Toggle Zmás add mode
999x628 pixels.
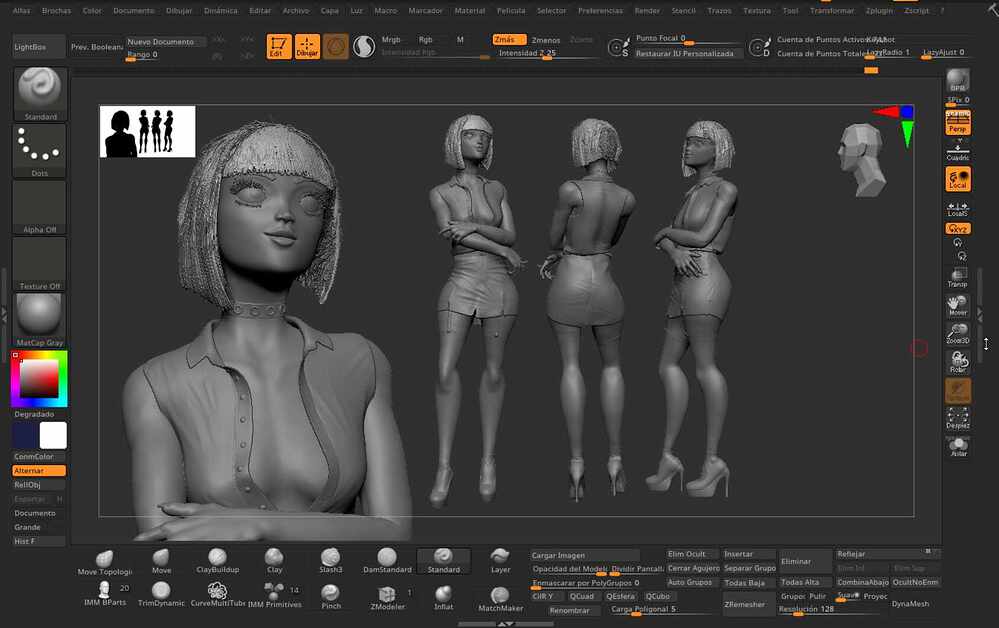click(x=509, y=39)
